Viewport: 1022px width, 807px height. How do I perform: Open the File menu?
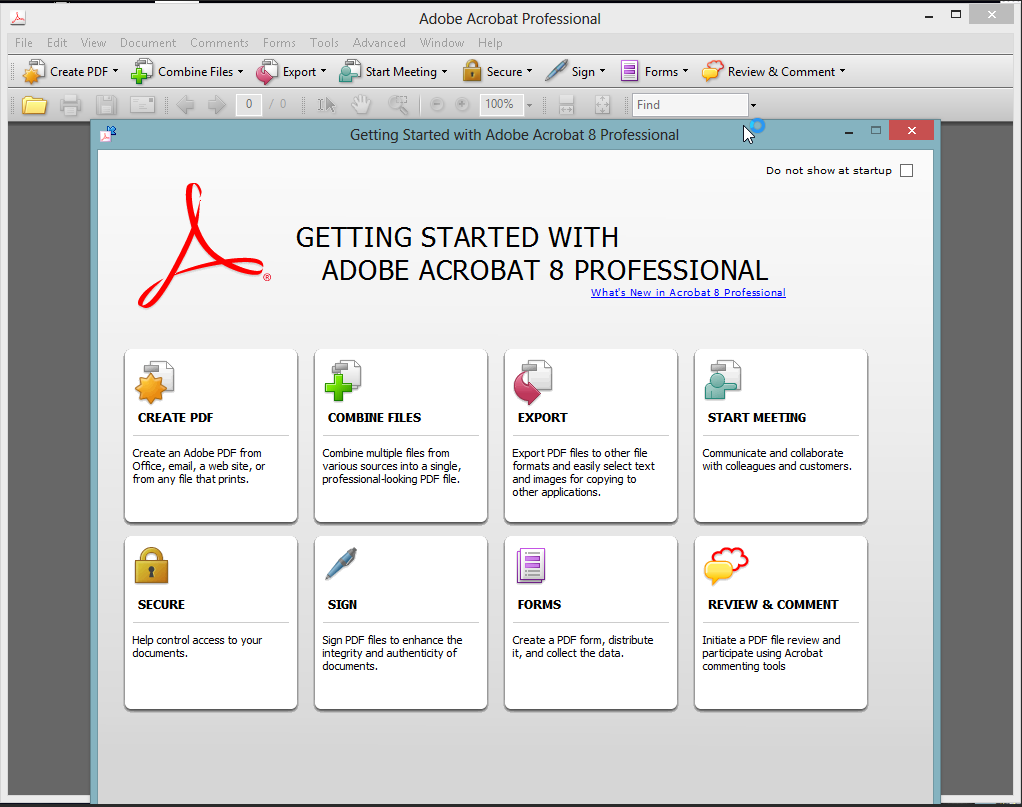point(23,43)
